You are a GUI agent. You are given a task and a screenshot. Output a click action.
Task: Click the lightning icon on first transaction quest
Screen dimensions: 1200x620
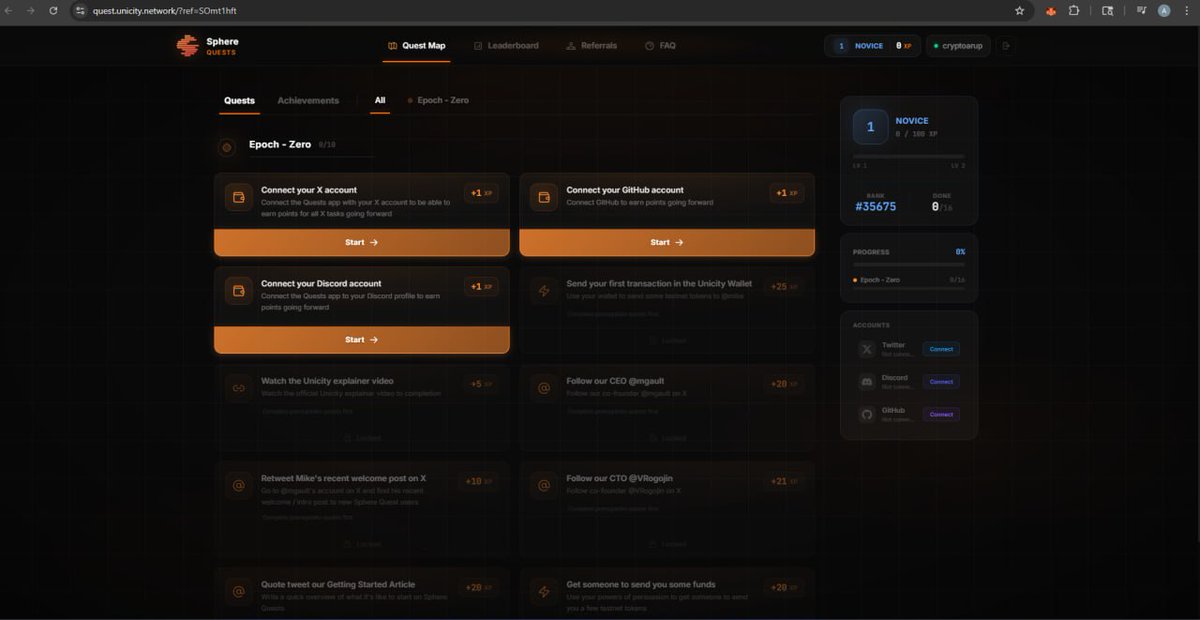544,291
